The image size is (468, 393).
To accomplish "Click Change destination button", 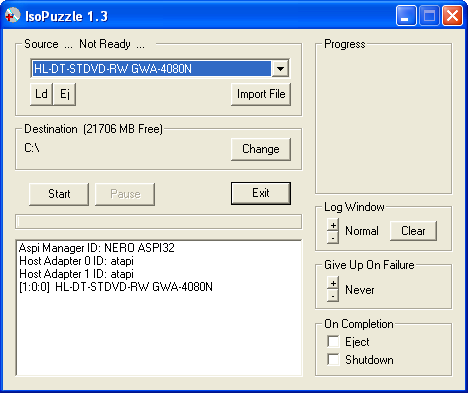I will point(261,149).
